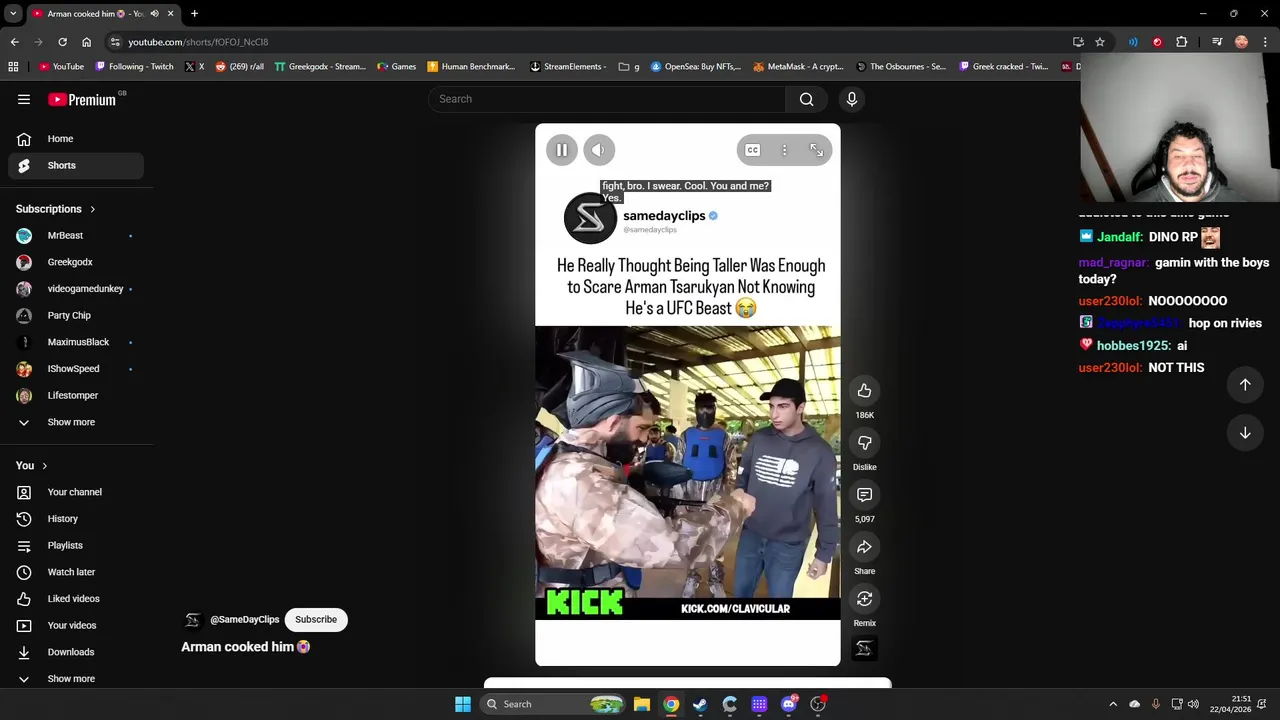Open the Chrome apps grid shortcut
The image size is (1280, 720).
click(x=13, y=67)
